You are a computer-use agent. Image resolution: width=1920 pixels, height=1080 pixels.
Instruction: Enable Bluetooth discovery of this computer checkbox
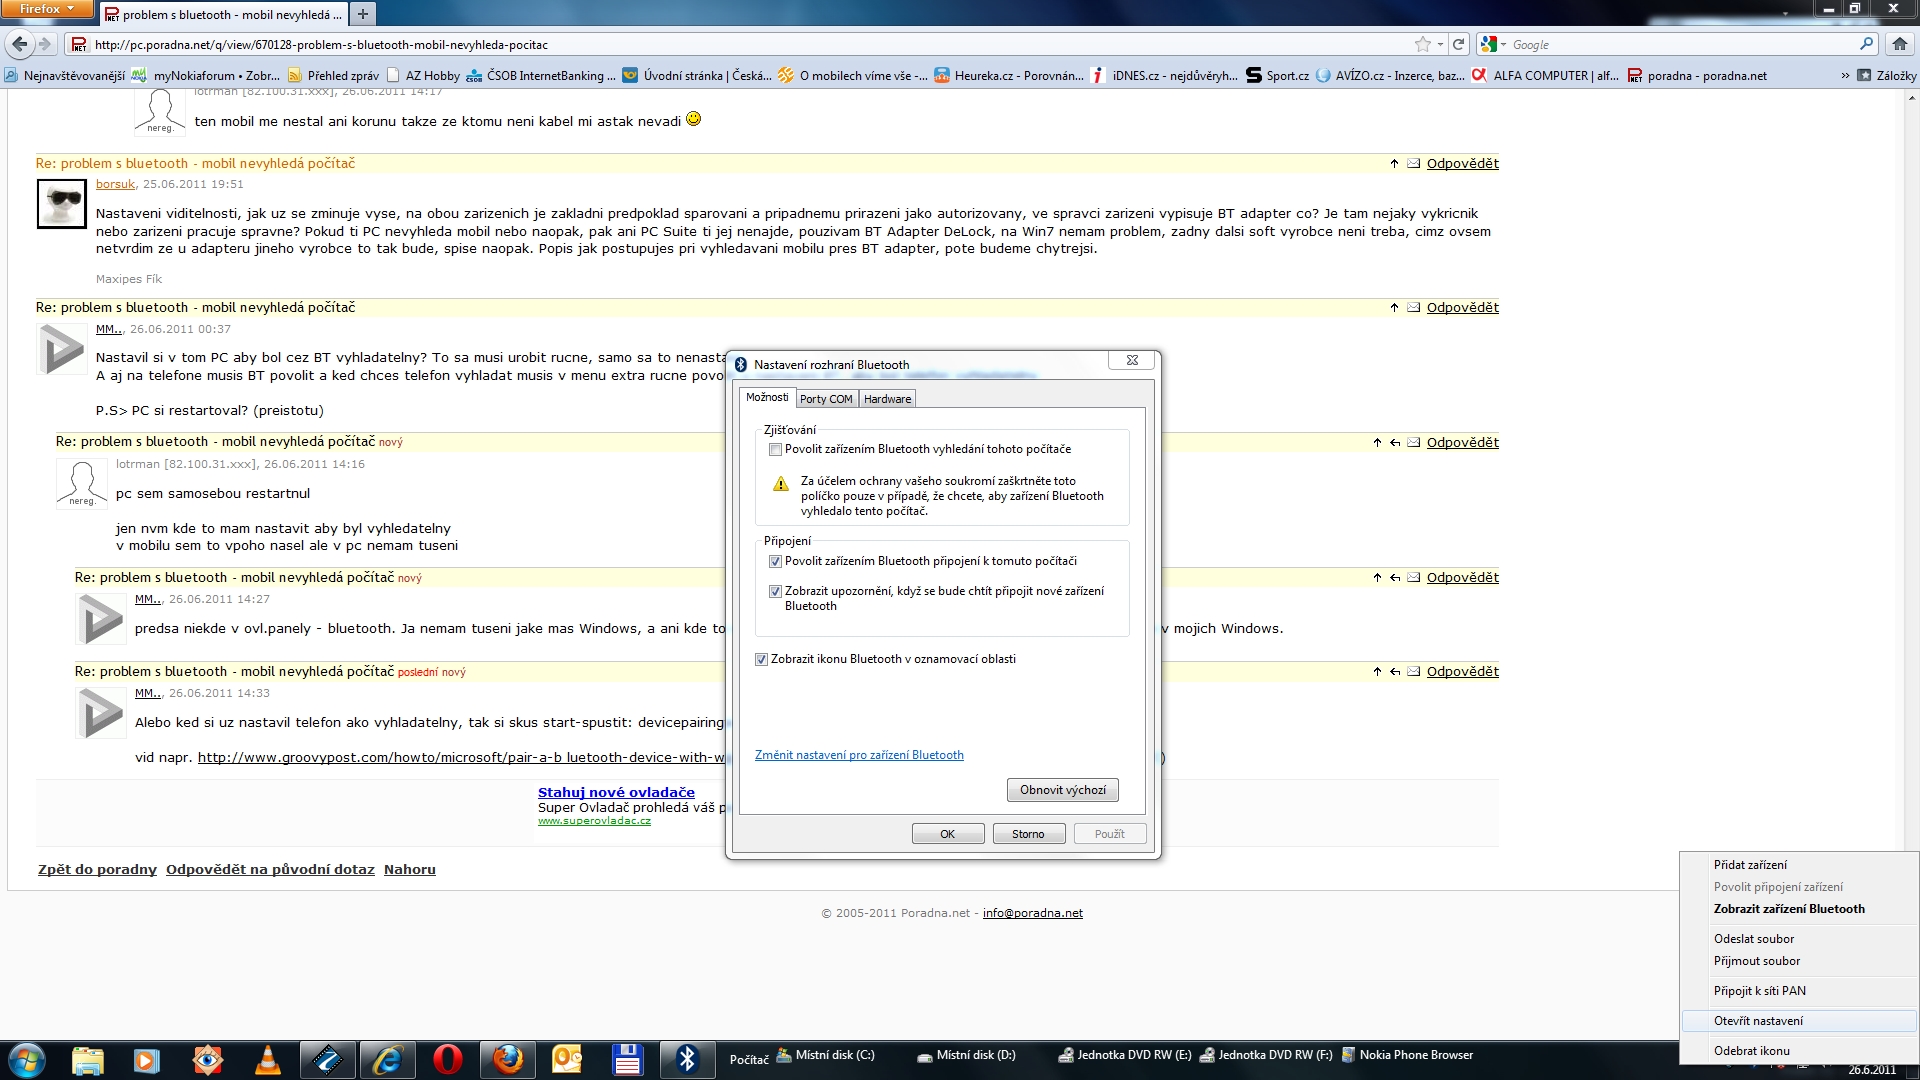click(x=775, y=450)
